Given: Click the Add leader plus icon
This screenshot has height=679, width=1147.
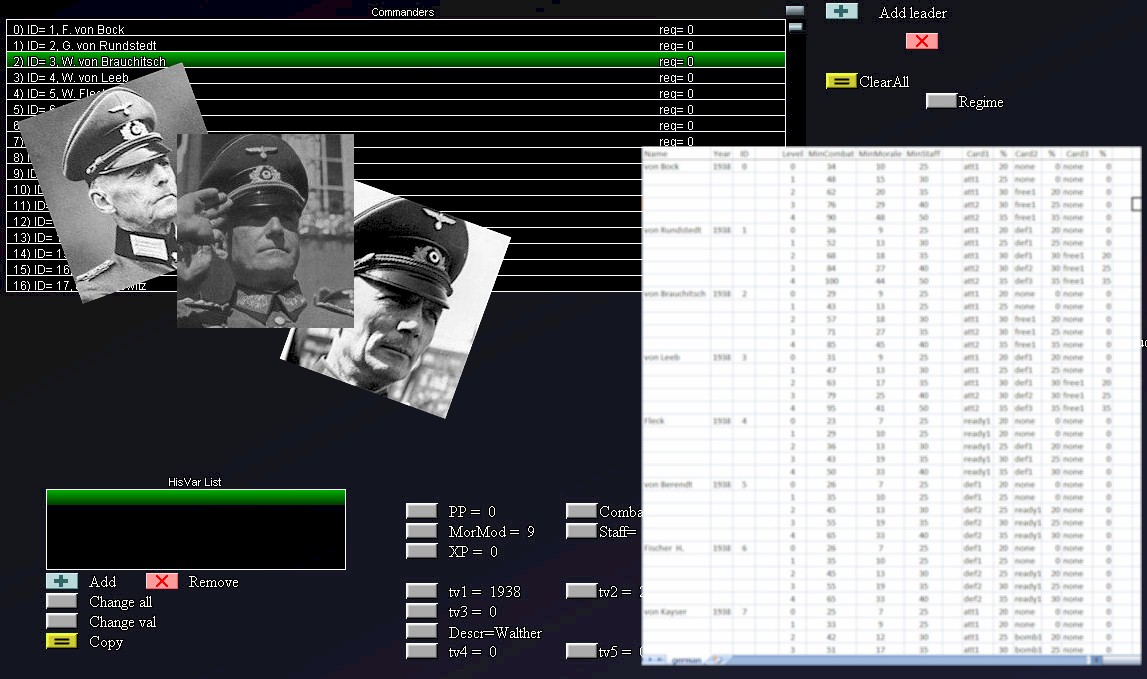Looking at the screenshot, I should click(x=841, y=12).
